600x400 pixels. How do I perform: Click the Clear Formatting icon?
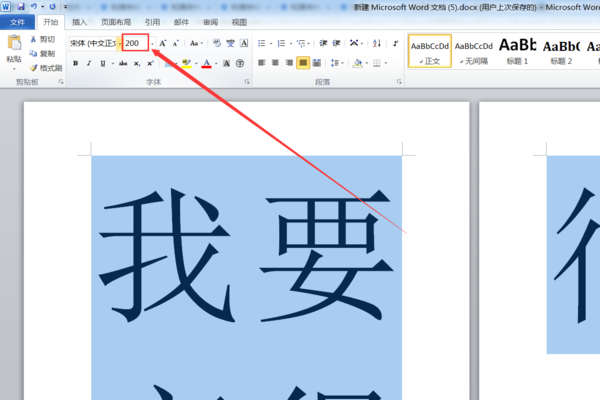[x=217, y=43]
